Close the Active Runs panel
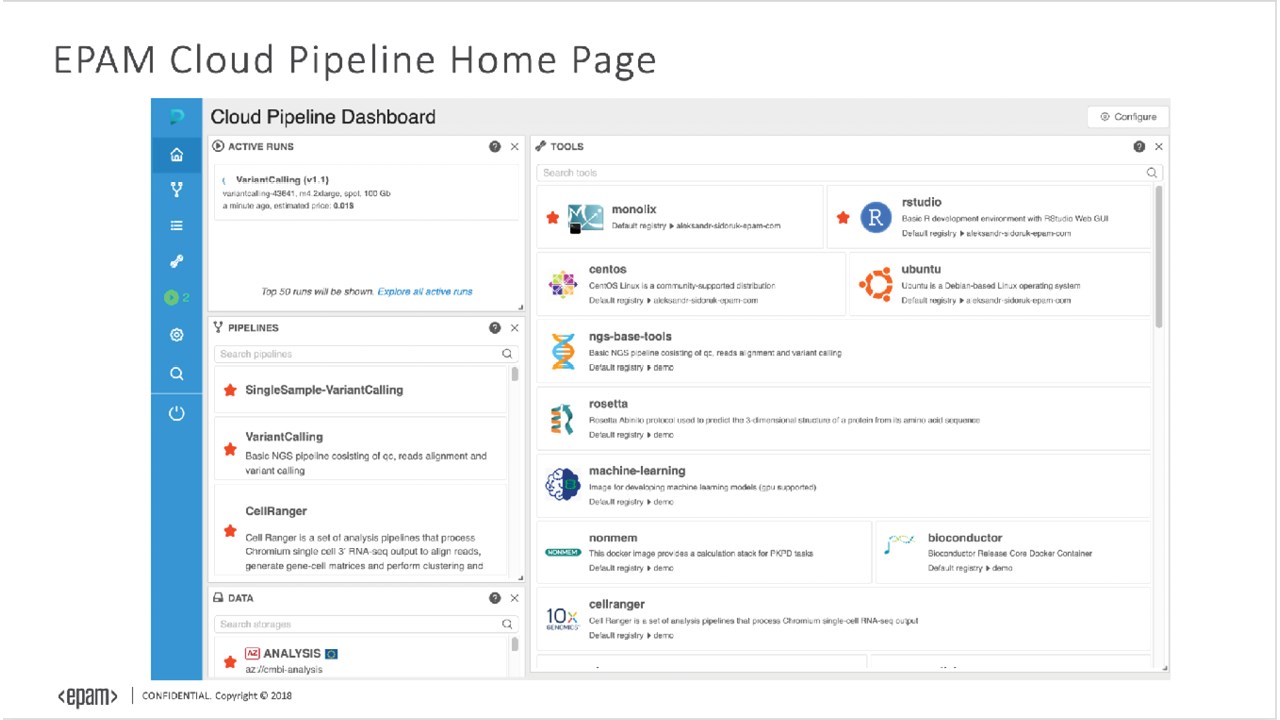The image size is (1280, 720). point(515,147)
